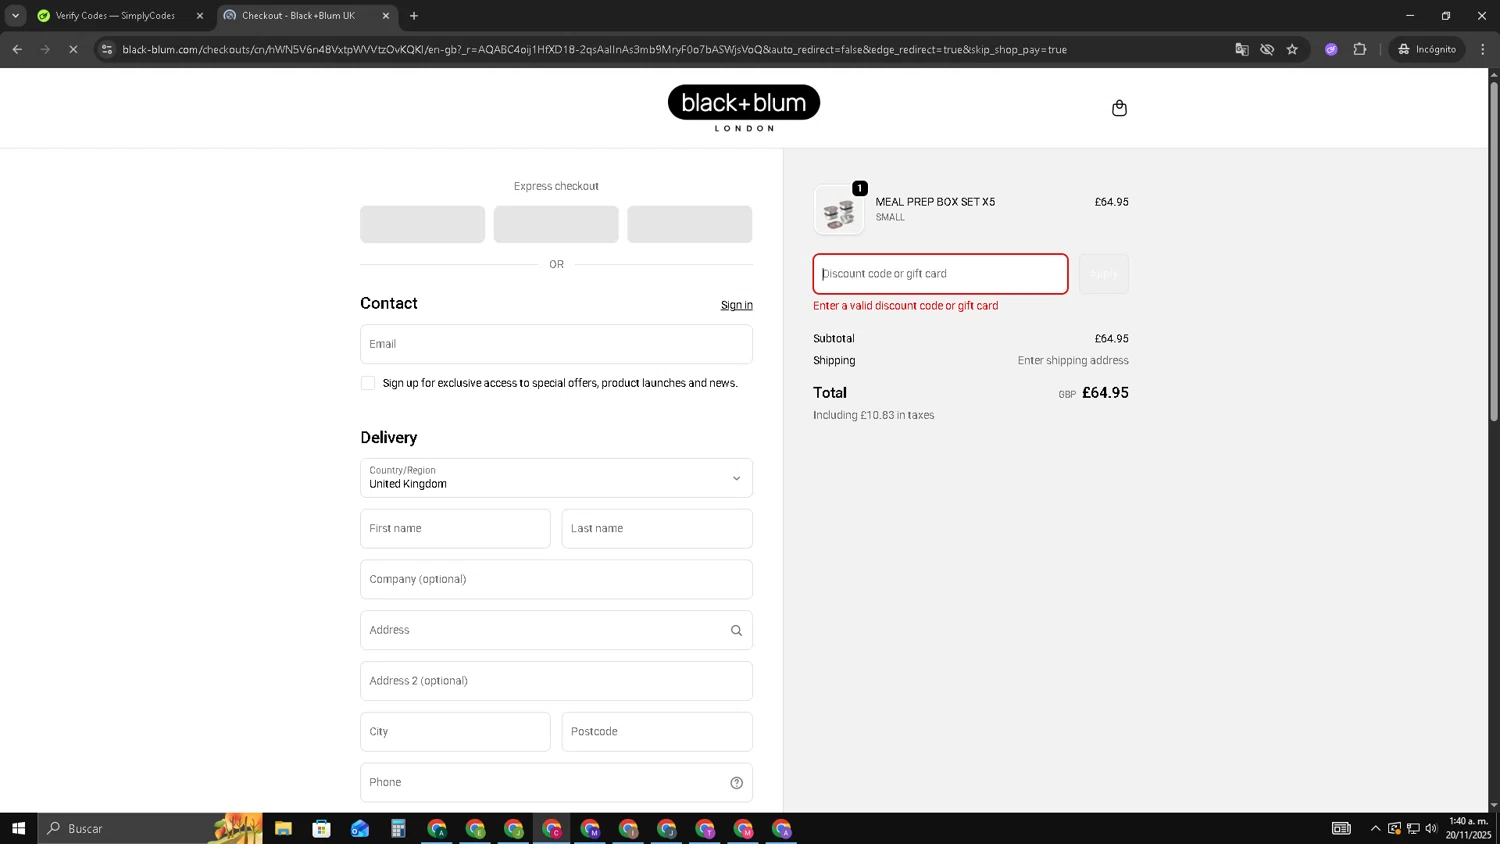This screenshot has width=1500, height=844.
Task: Focus the Email input field
Action: pos(556,344)
